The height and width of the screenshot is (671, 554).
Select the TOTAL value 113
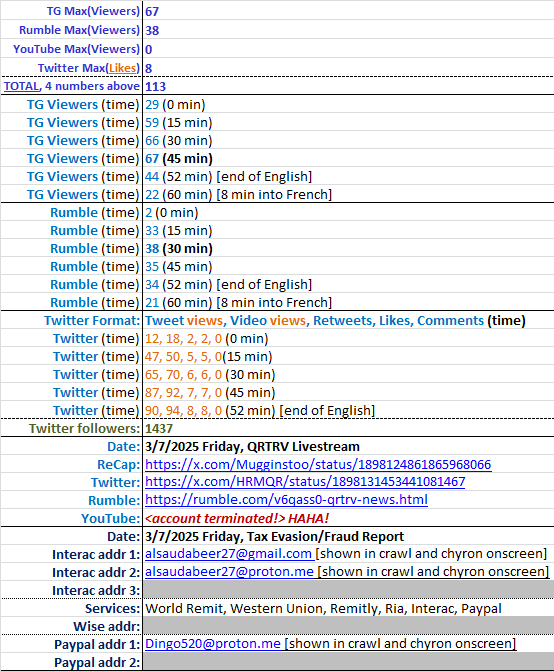coord(155,86)
